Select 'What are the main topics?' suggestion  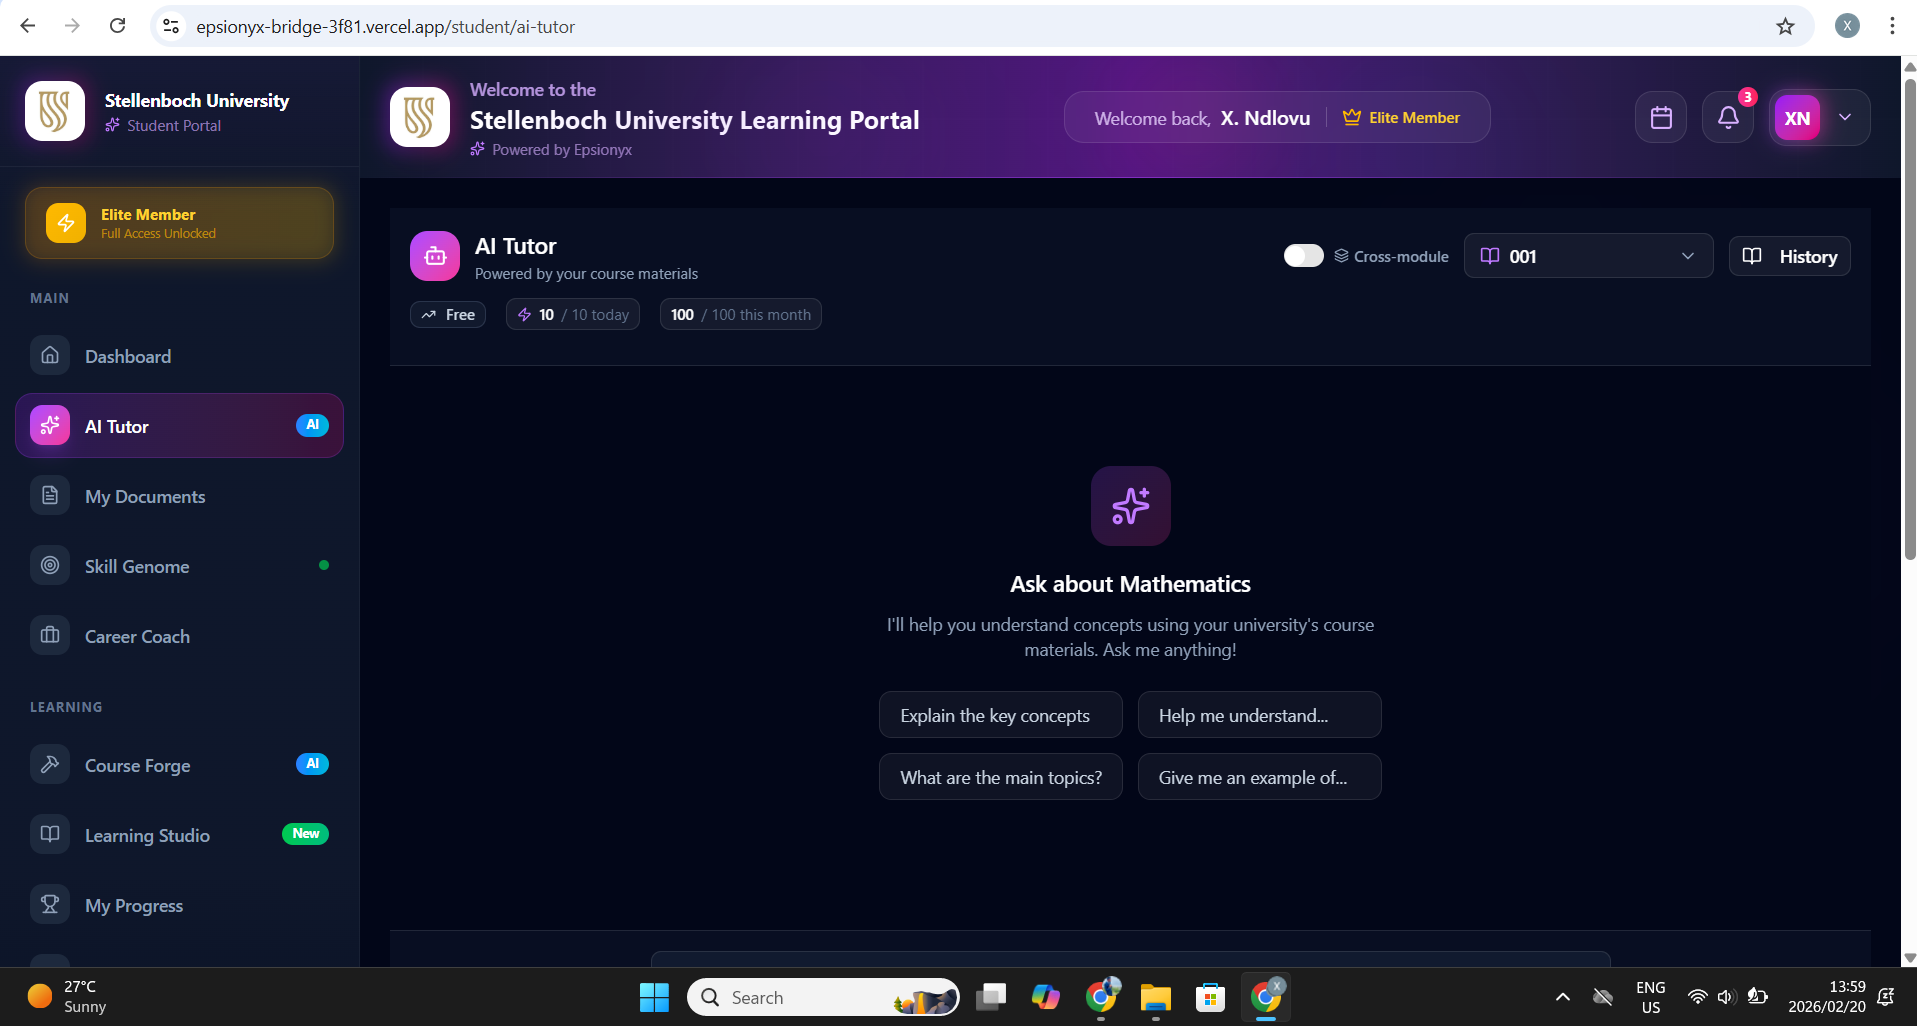(1001, 777)
